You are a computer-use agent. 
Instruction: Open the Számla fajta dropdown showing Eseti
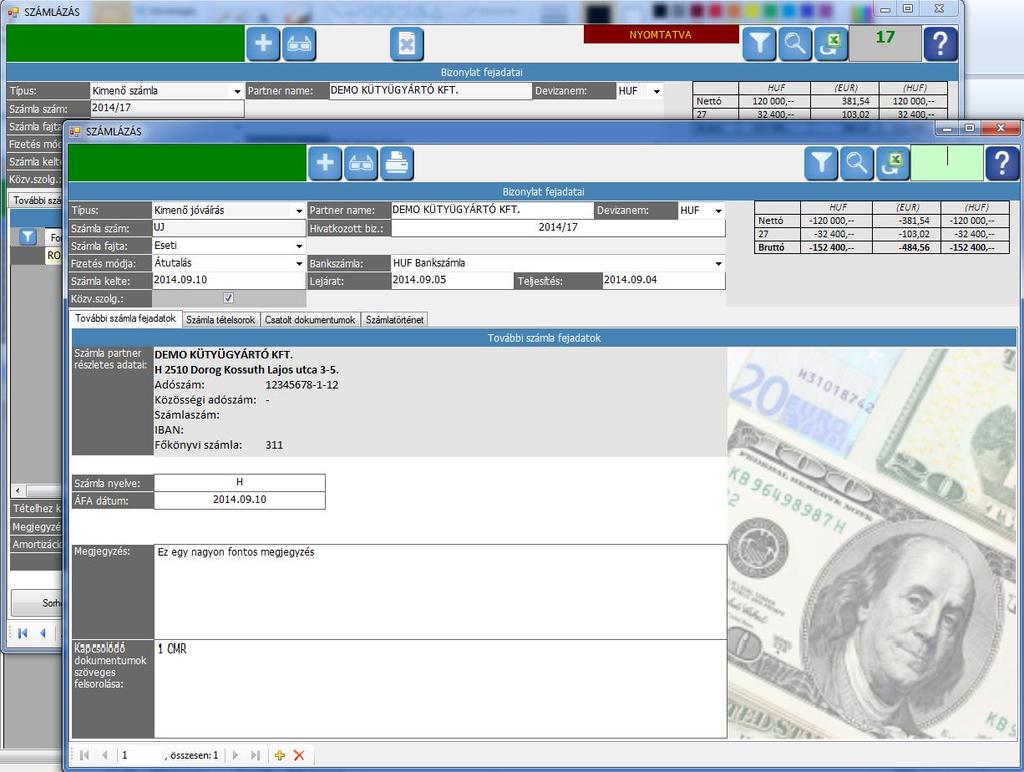[299, 246]
